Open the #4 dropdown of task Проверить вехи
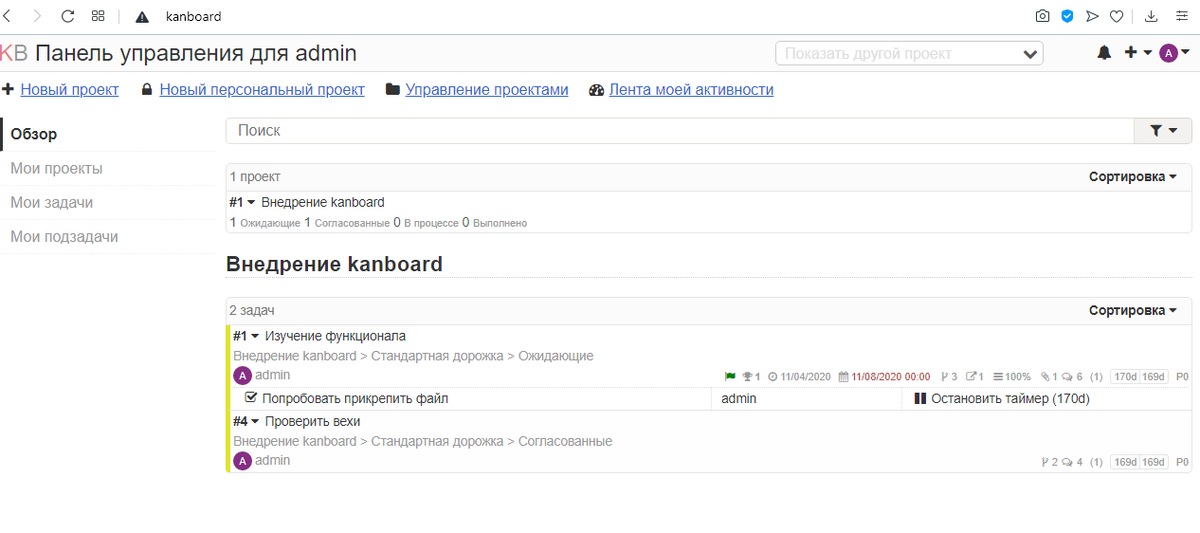The width and height of the screenshot is (1200, 533). click(246, 421)
